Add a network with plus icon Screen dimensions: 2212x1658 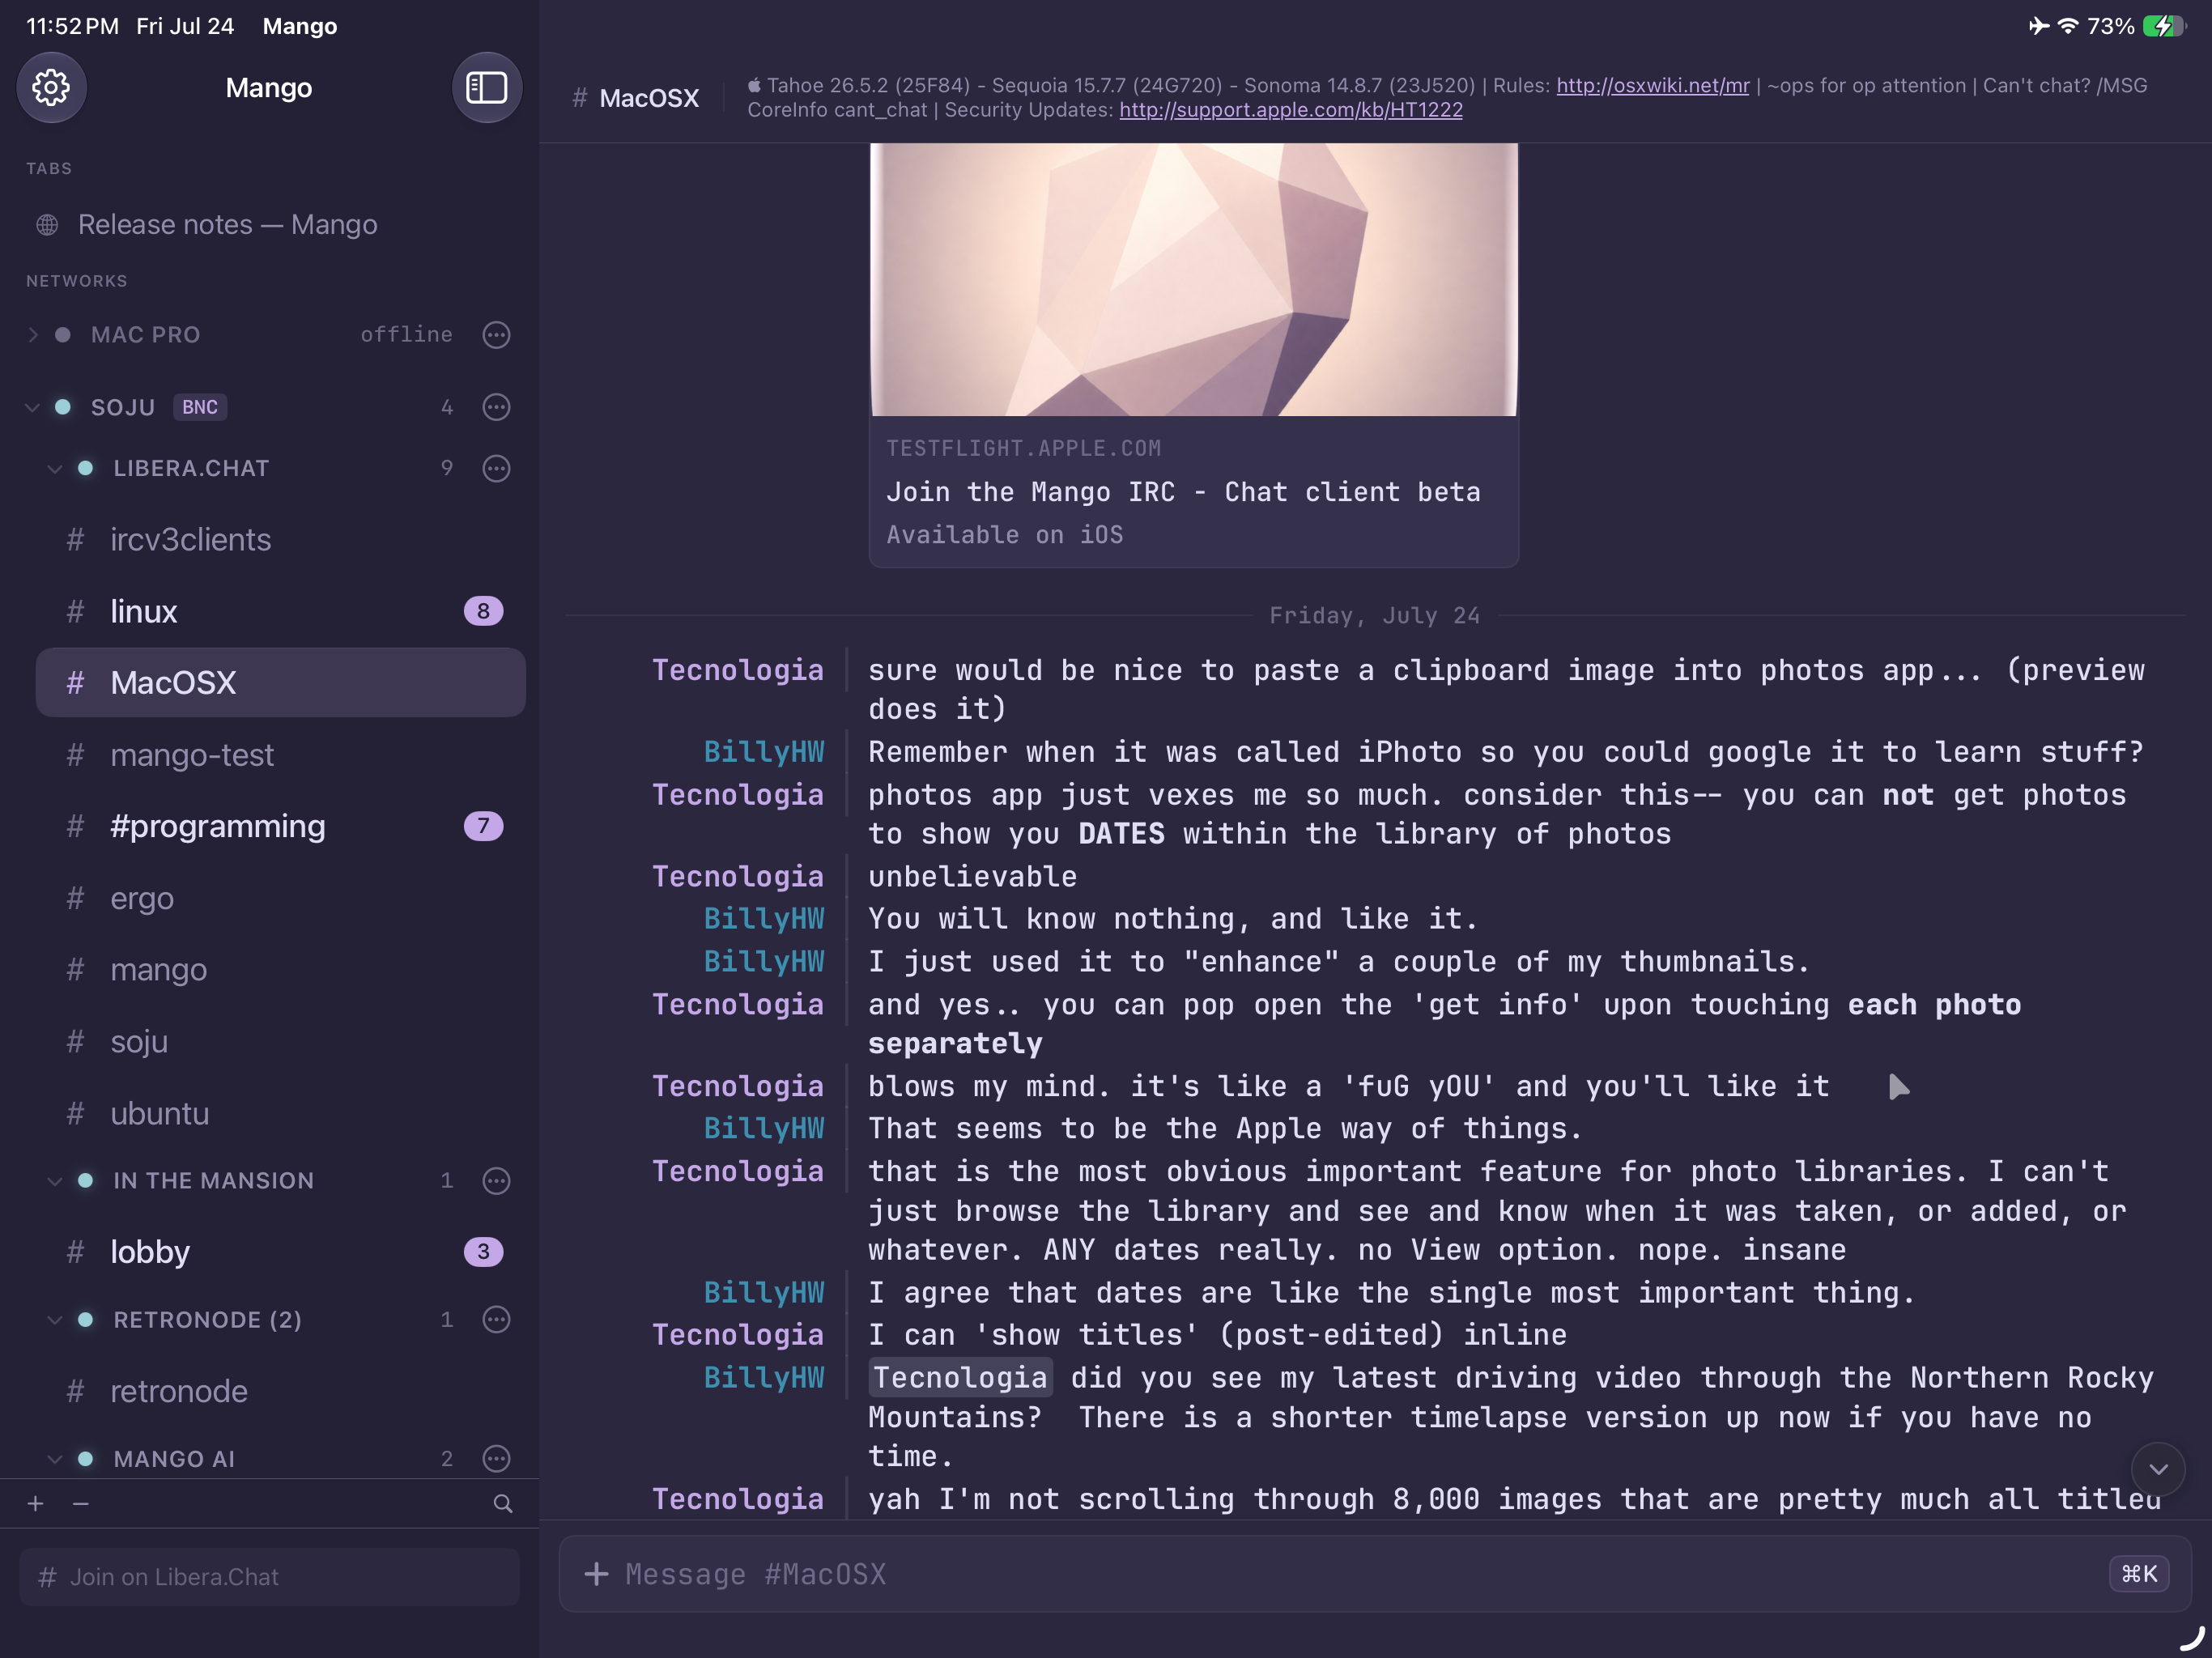click(36, 1503)
